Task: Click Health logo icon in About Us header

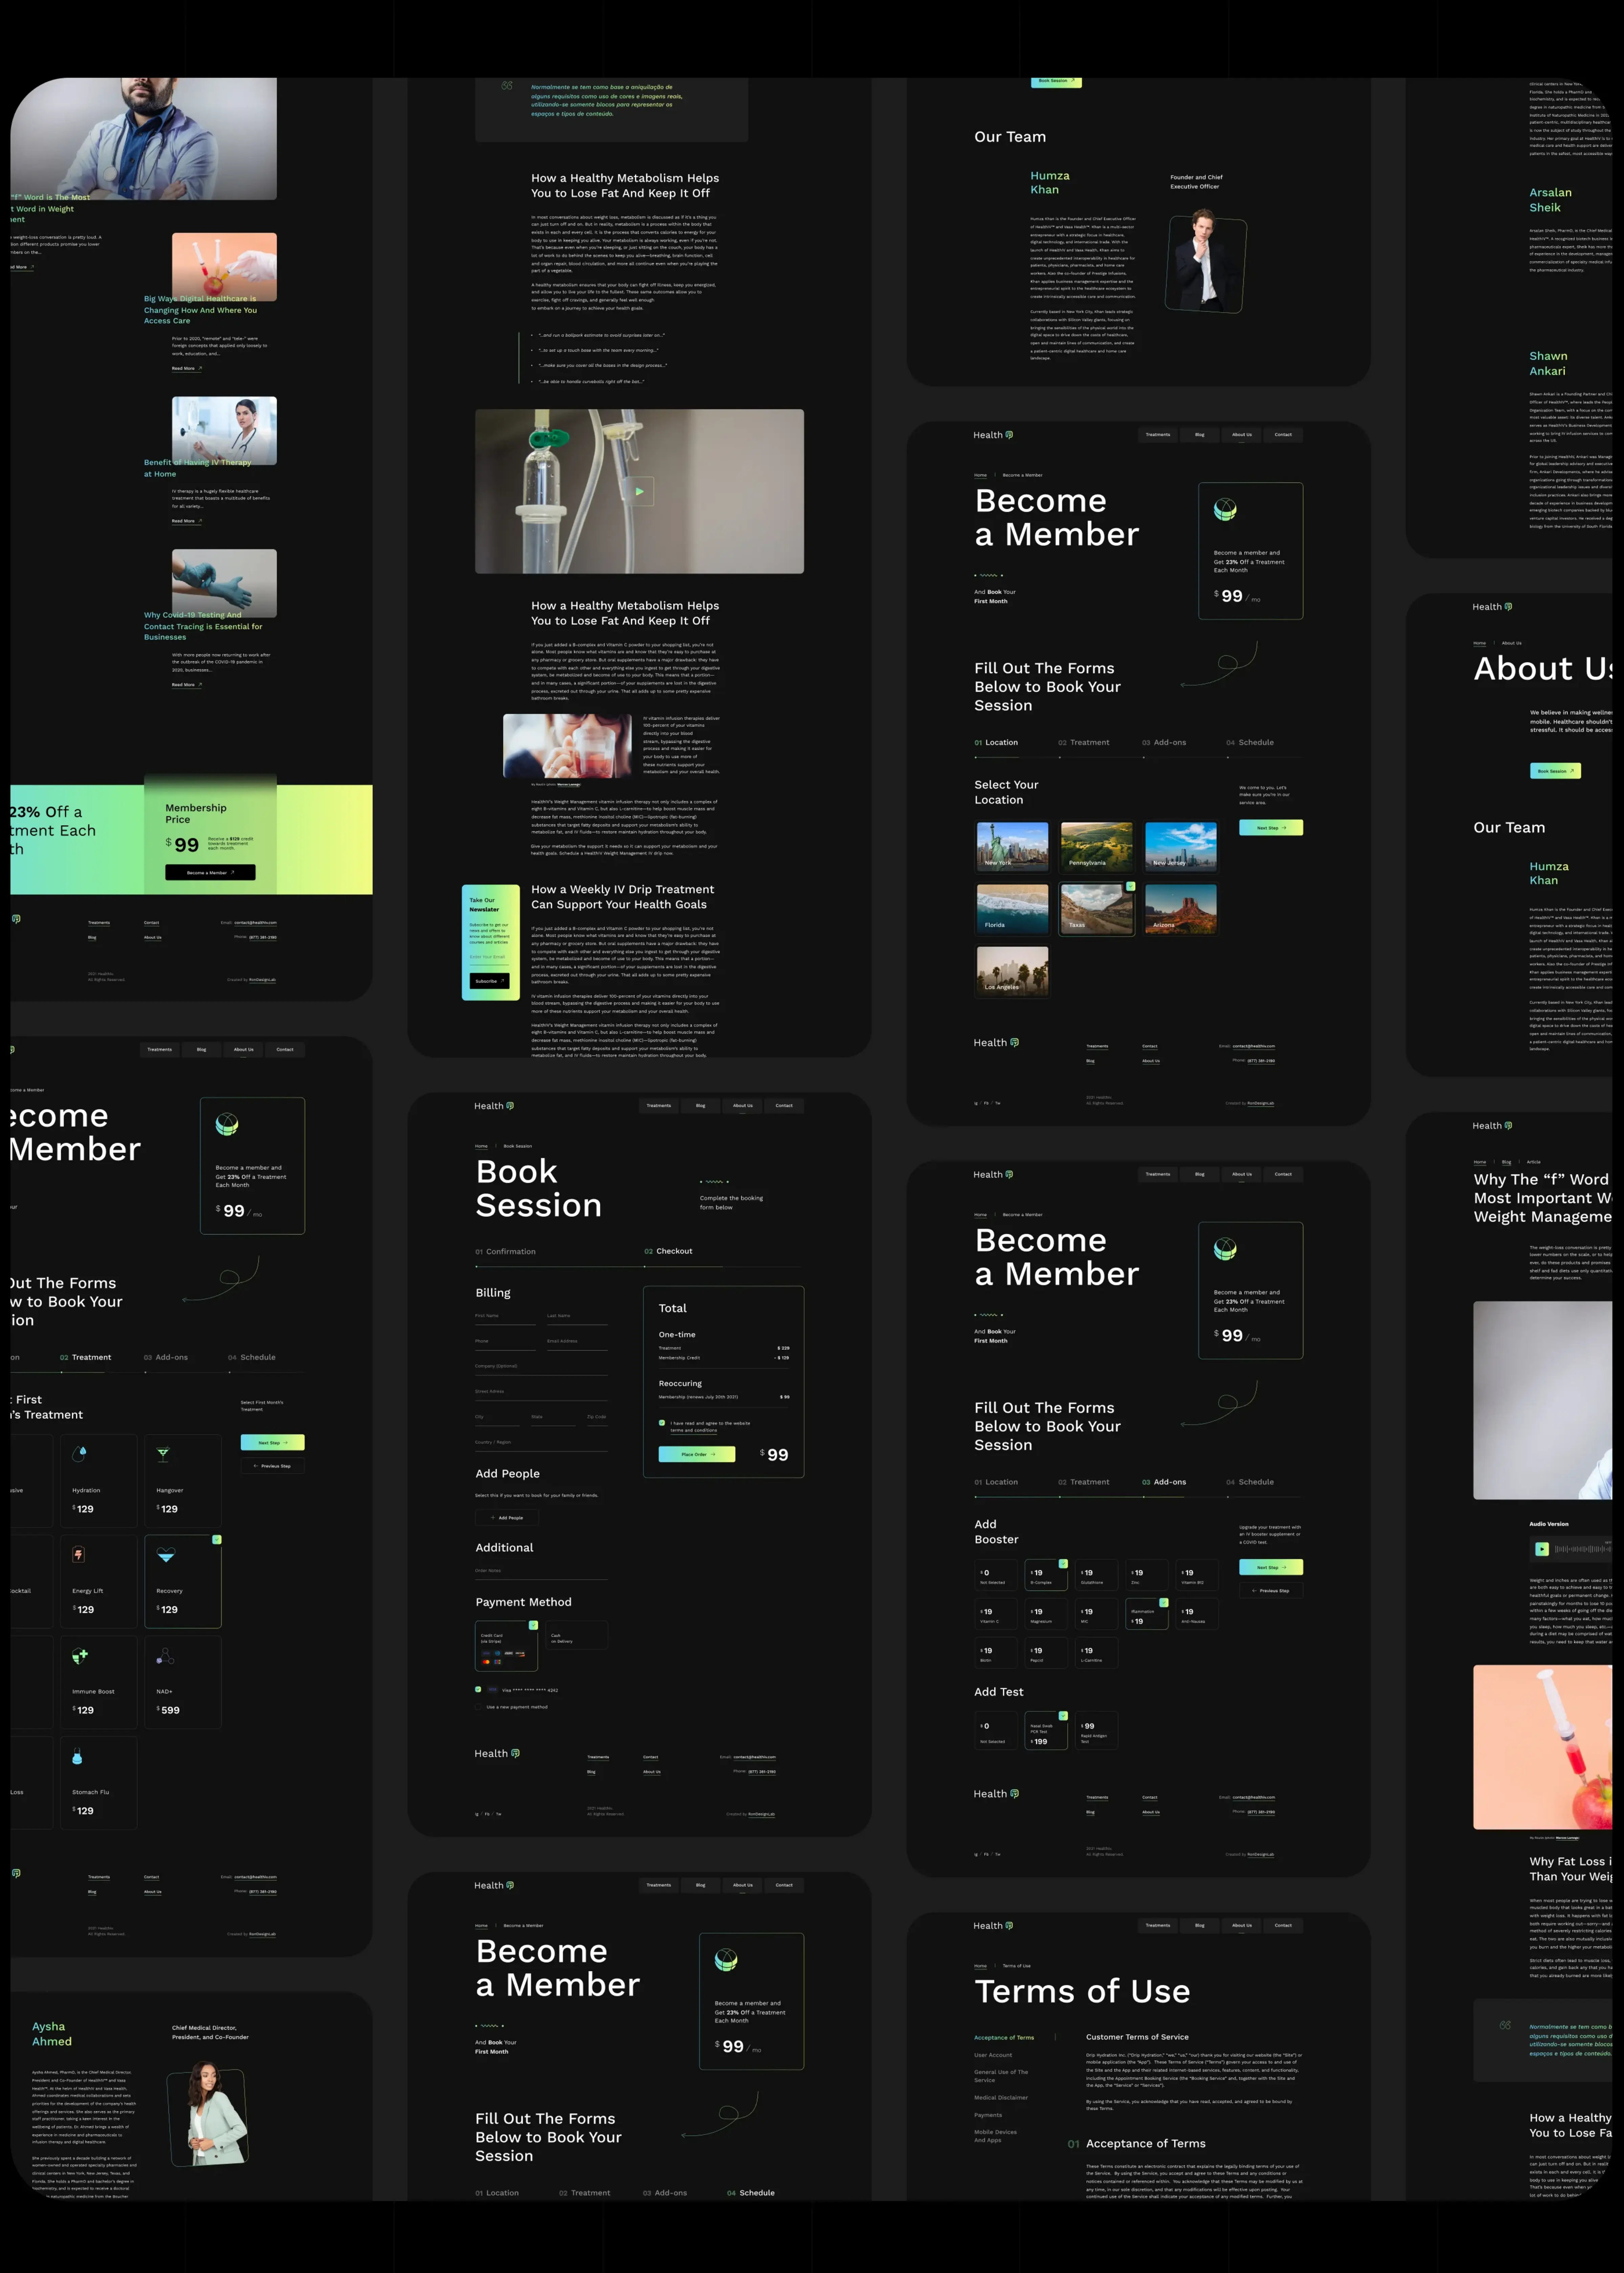Action: 1508,607
